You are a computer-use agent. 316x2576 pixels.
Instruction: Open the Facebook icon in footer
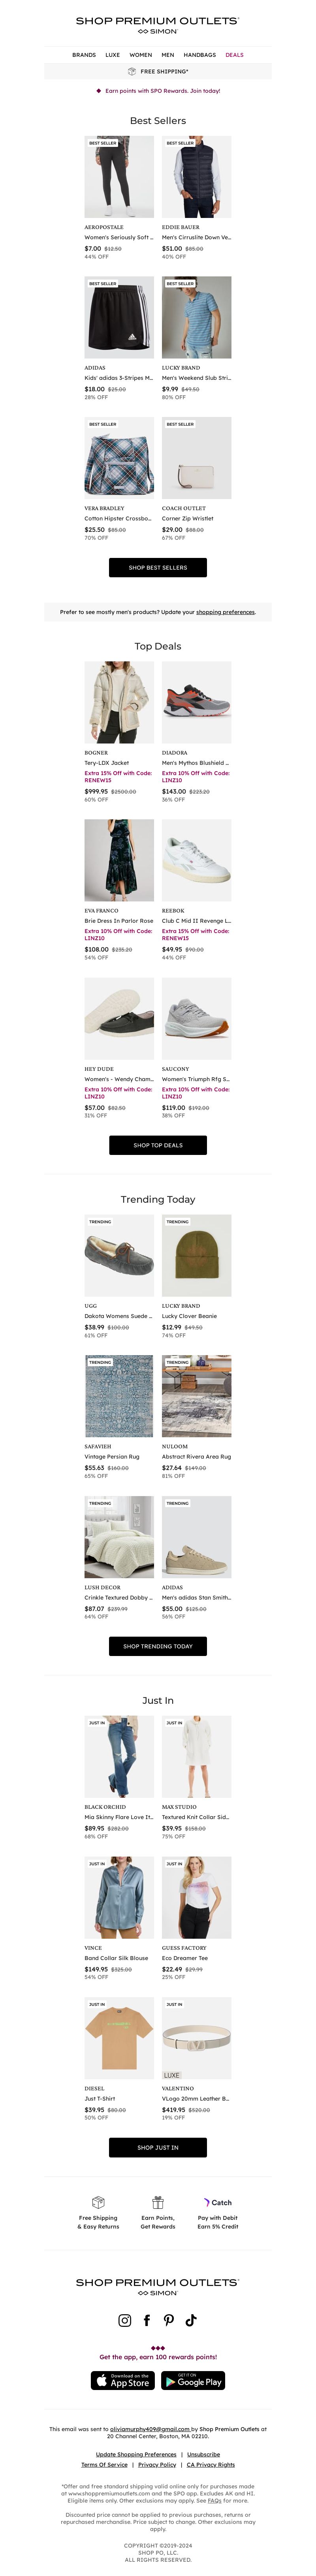(x=147, y=2320)
